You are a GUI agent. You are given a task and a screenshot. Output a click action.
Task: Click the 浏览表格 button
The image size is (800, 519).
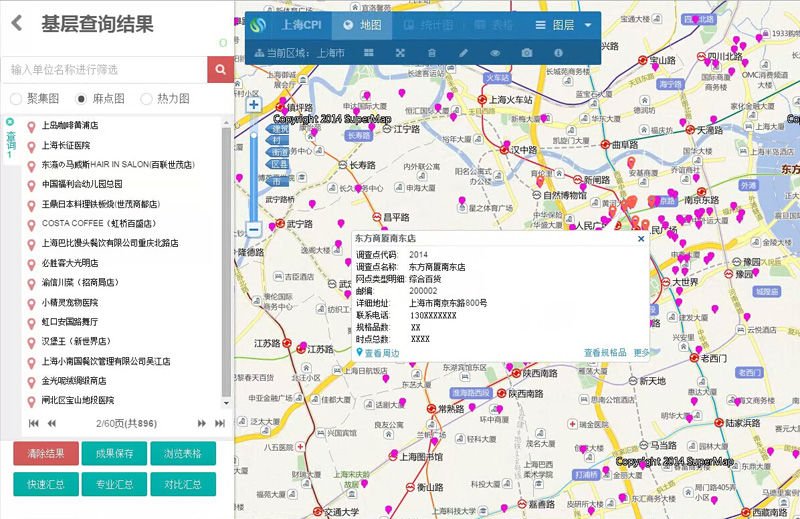183,453
